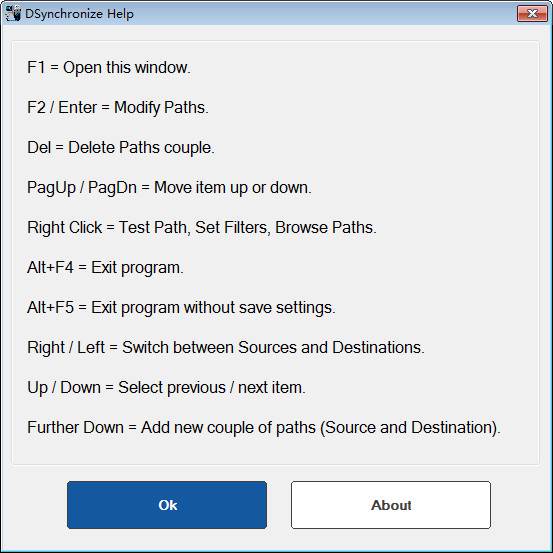This screenshot has height=553, width=553.
Task: Click the 'Del = Delete Paths couple' line
Action: point(121,147)
